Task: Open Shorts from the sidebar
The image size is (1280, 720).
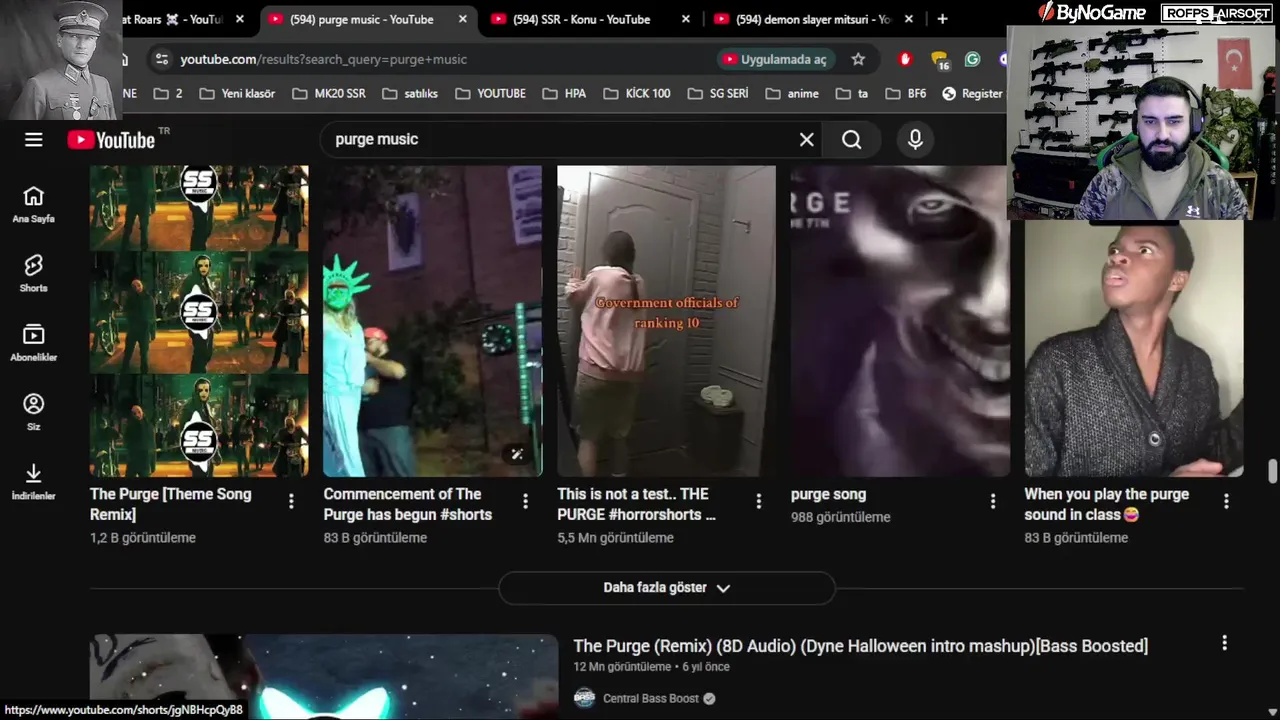Action: point(34,274)
